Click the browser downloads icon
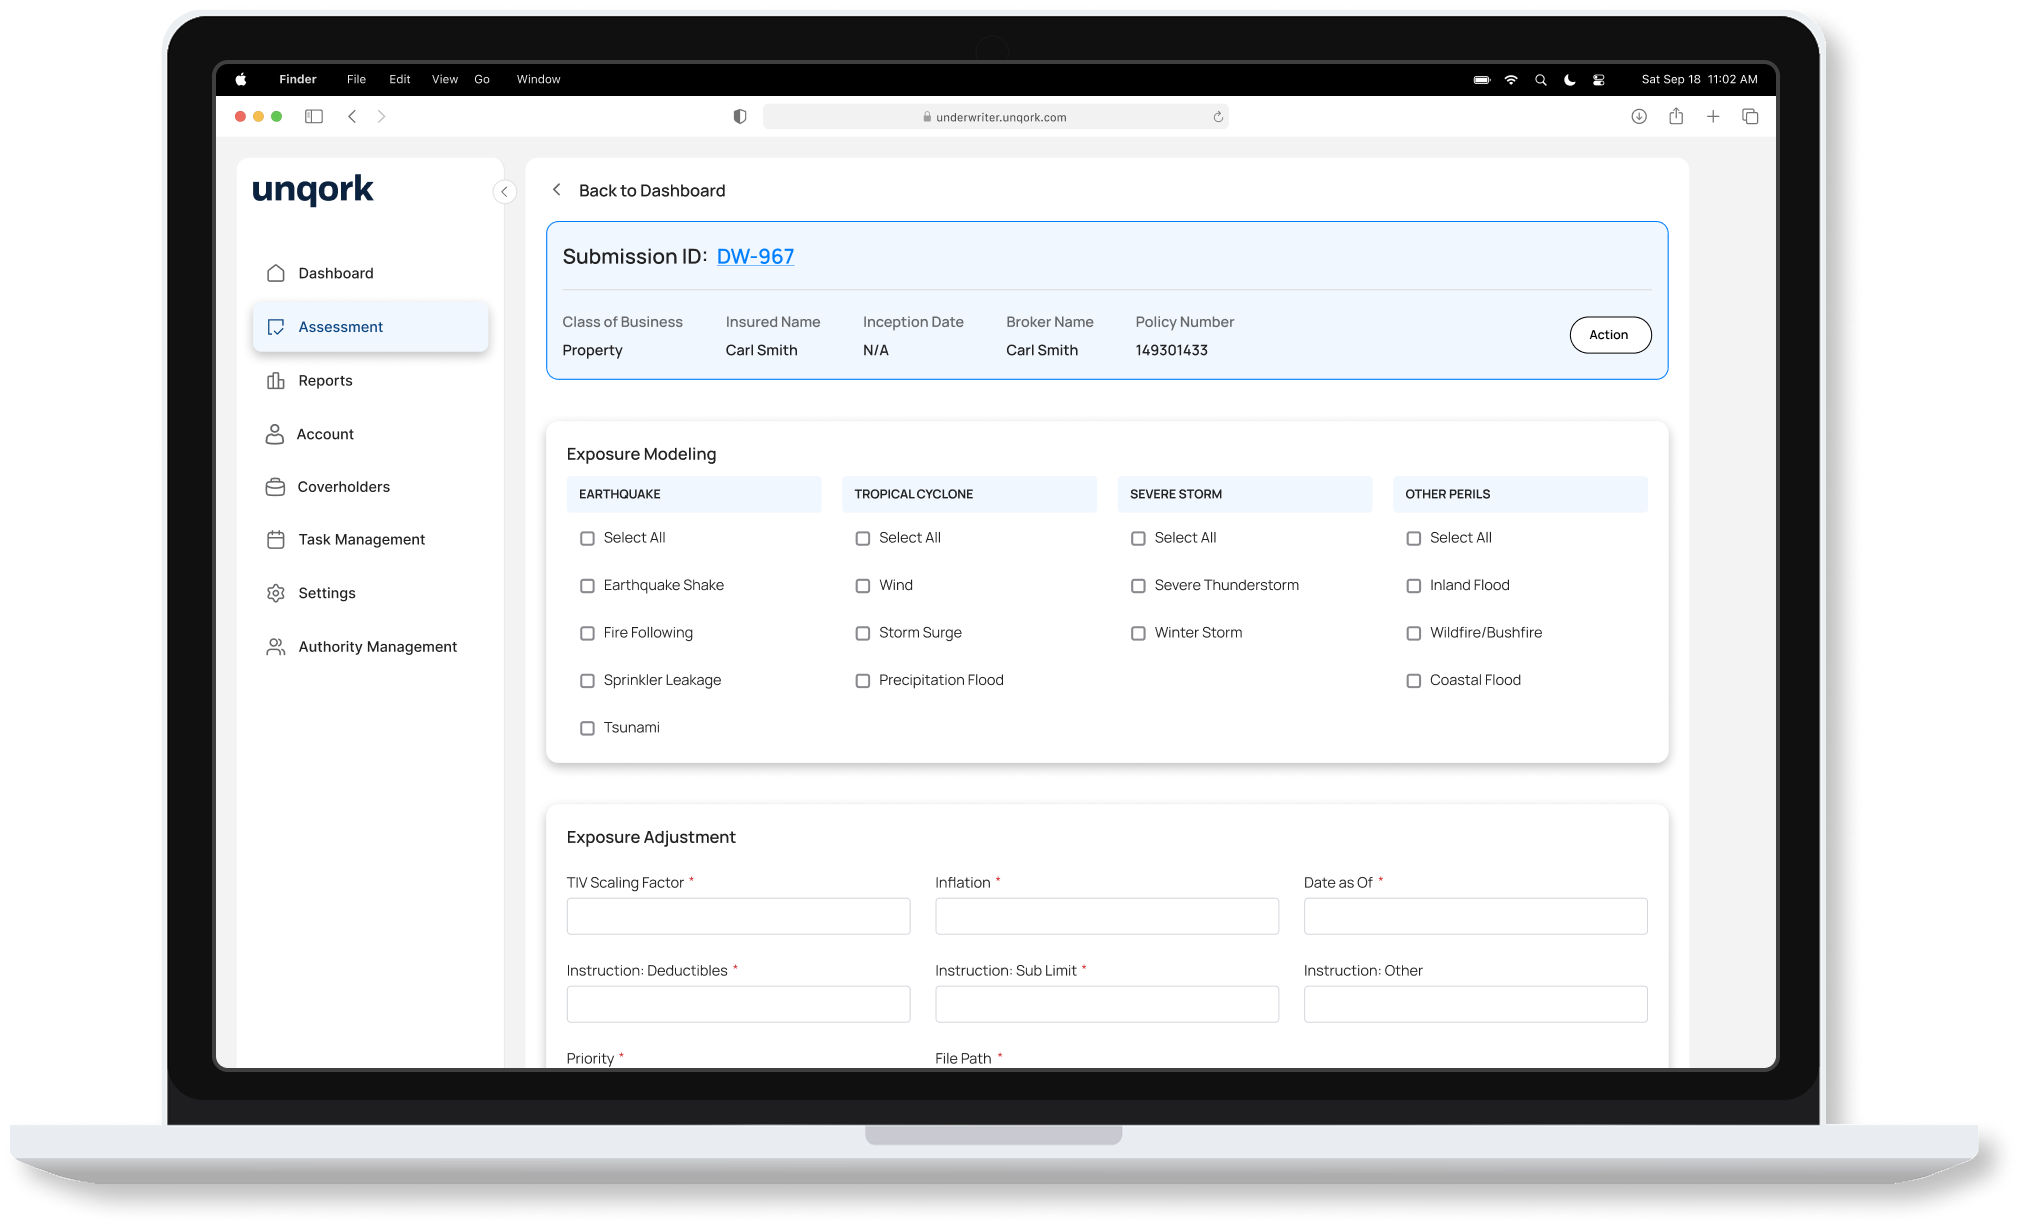2023x1225 pixels. (1639, 117)
